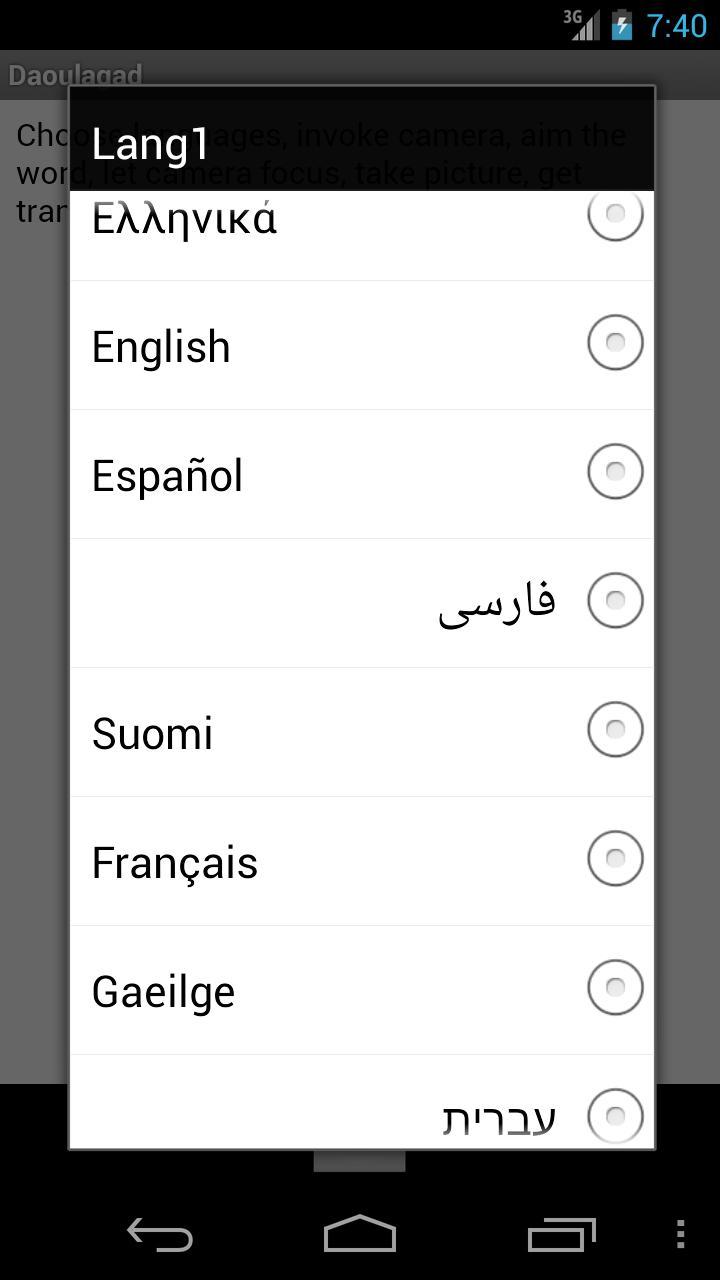Image resolution: width=720 pixels, height=1280 pixels.
Task: Select the Español language row
Action: point(300,475)
